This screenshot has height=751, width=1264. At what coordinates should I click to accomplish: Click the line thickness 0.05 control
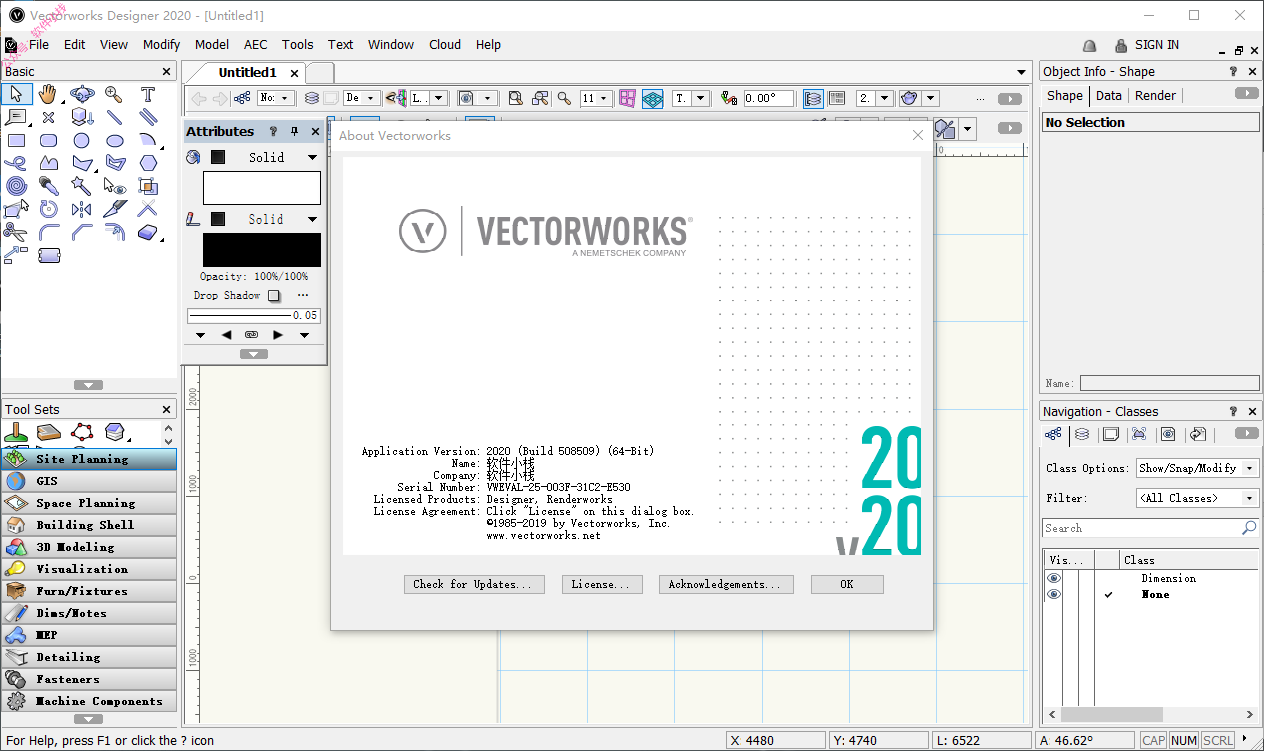pyautogui.click(x=254, y=315)
